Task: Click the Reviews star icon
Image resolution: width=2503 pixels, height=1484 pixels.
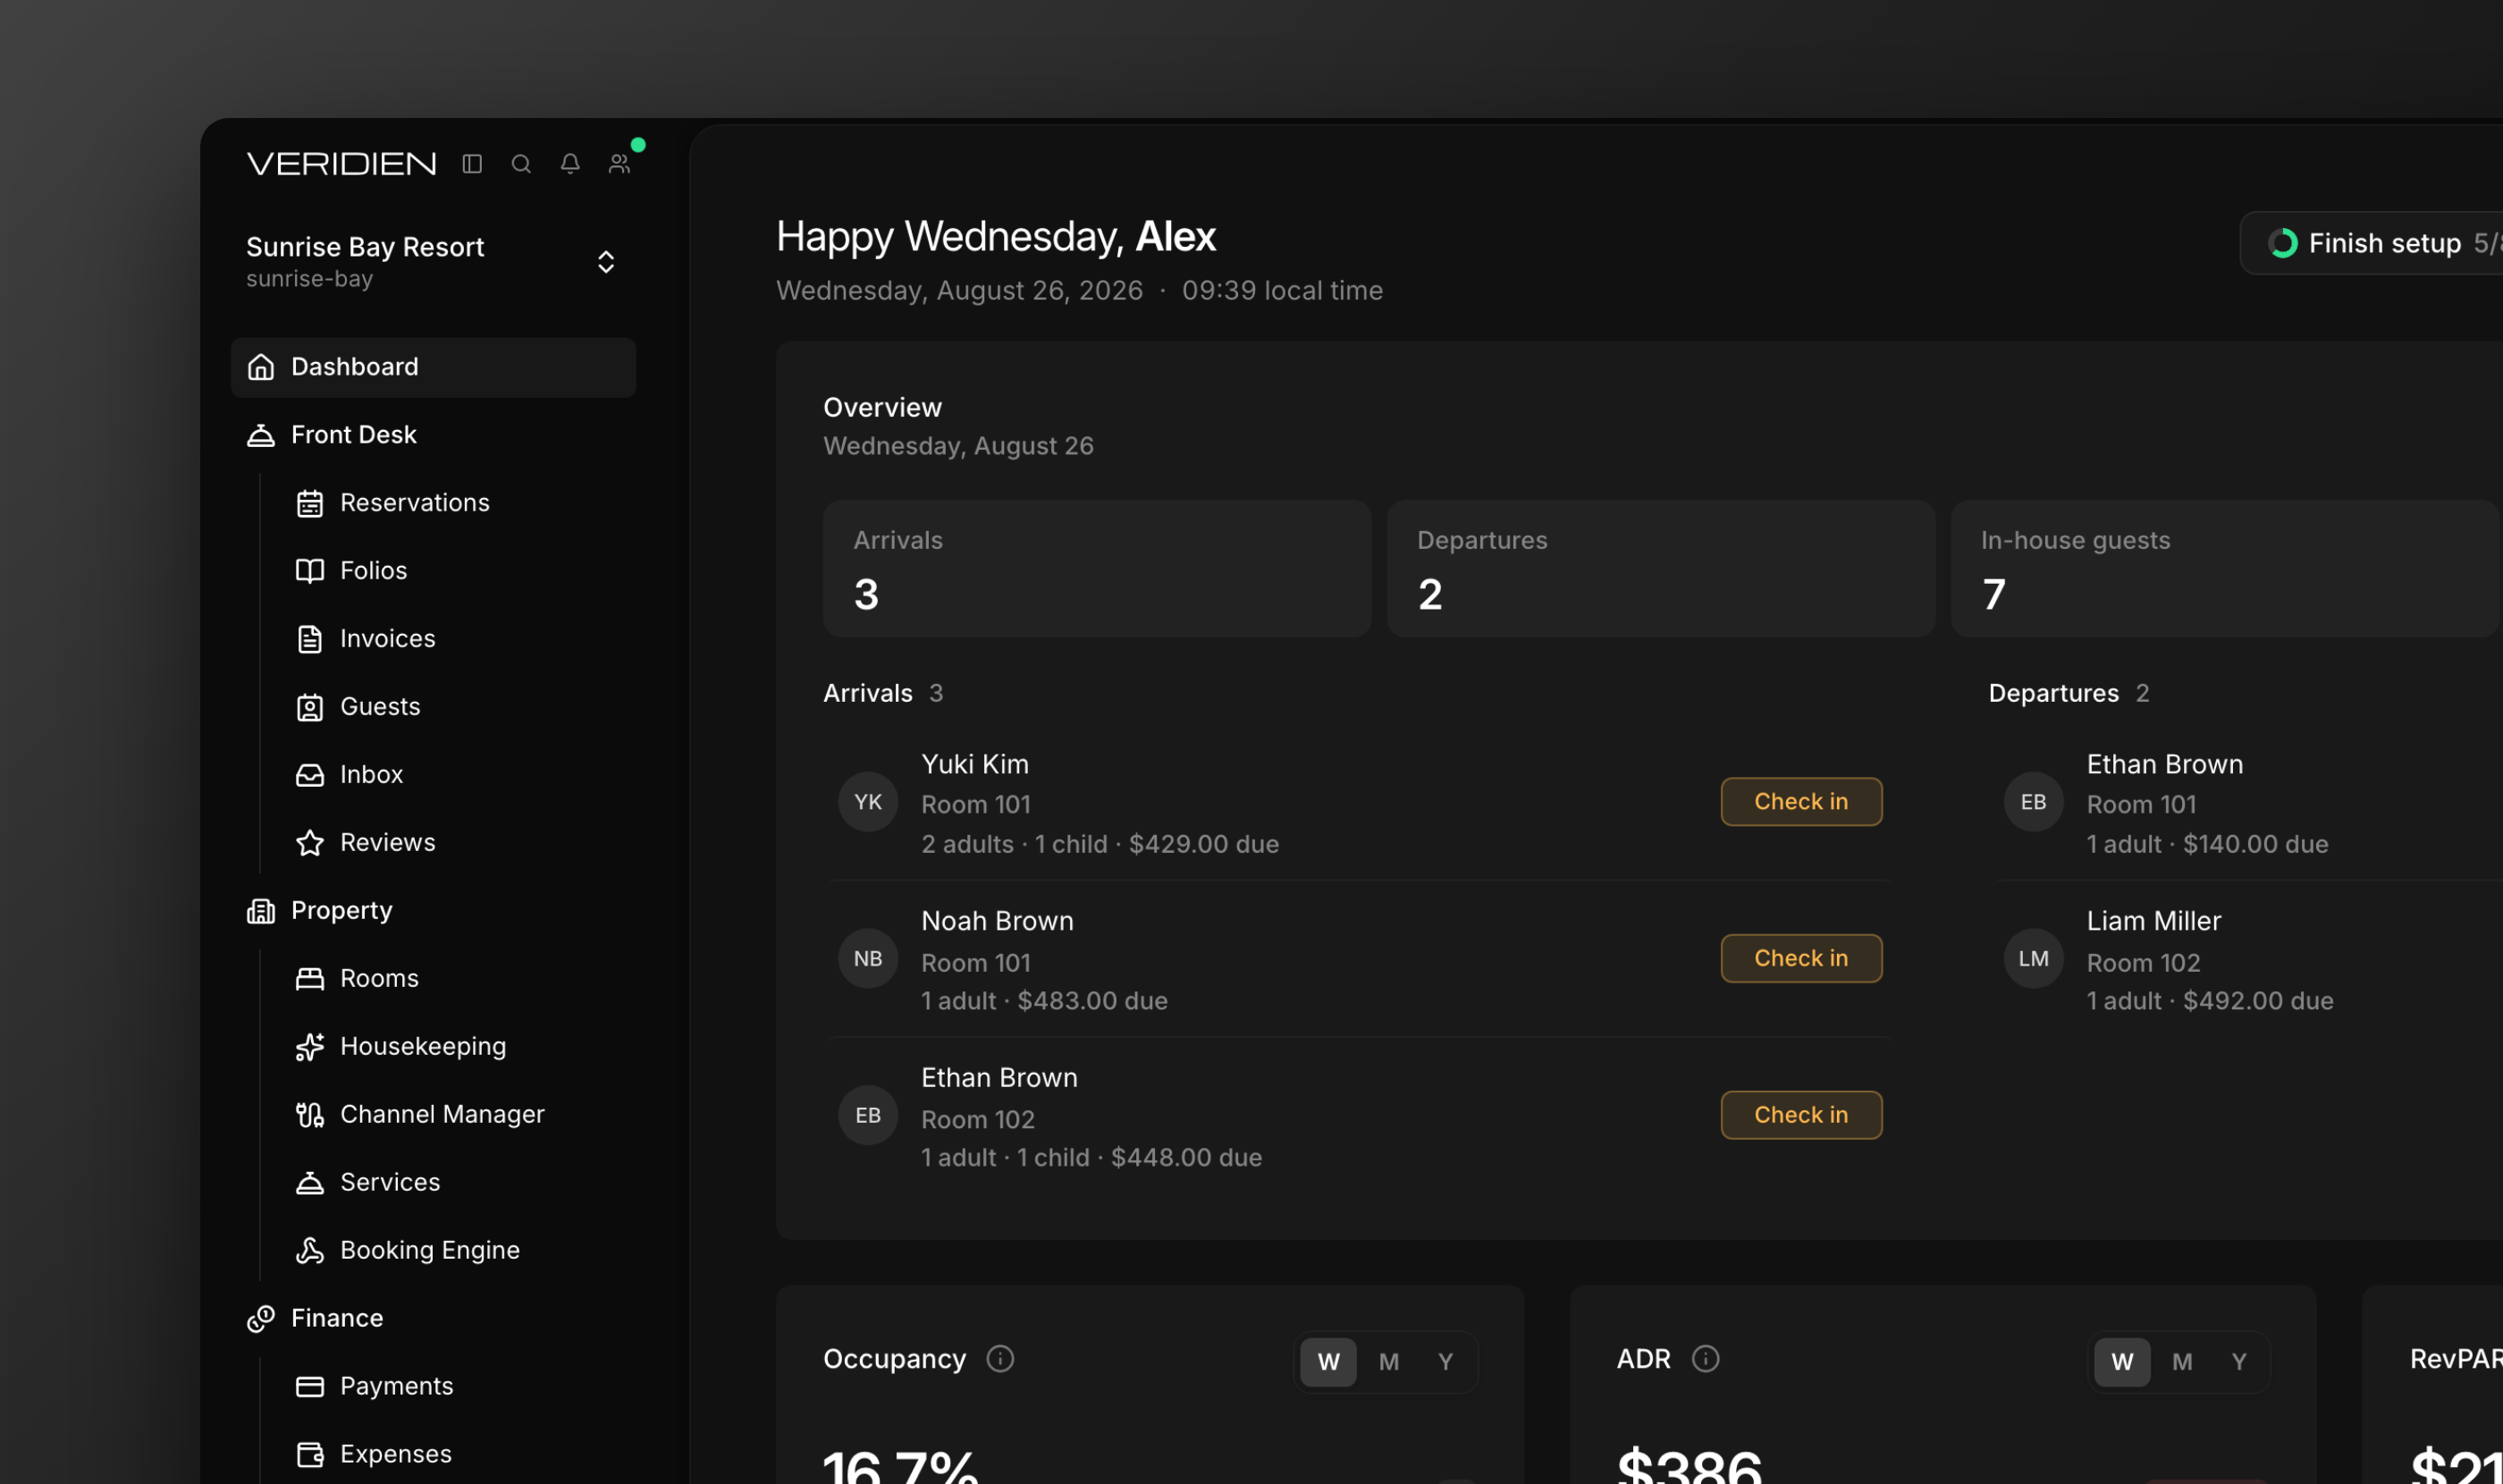Action: tap(310, 843)
